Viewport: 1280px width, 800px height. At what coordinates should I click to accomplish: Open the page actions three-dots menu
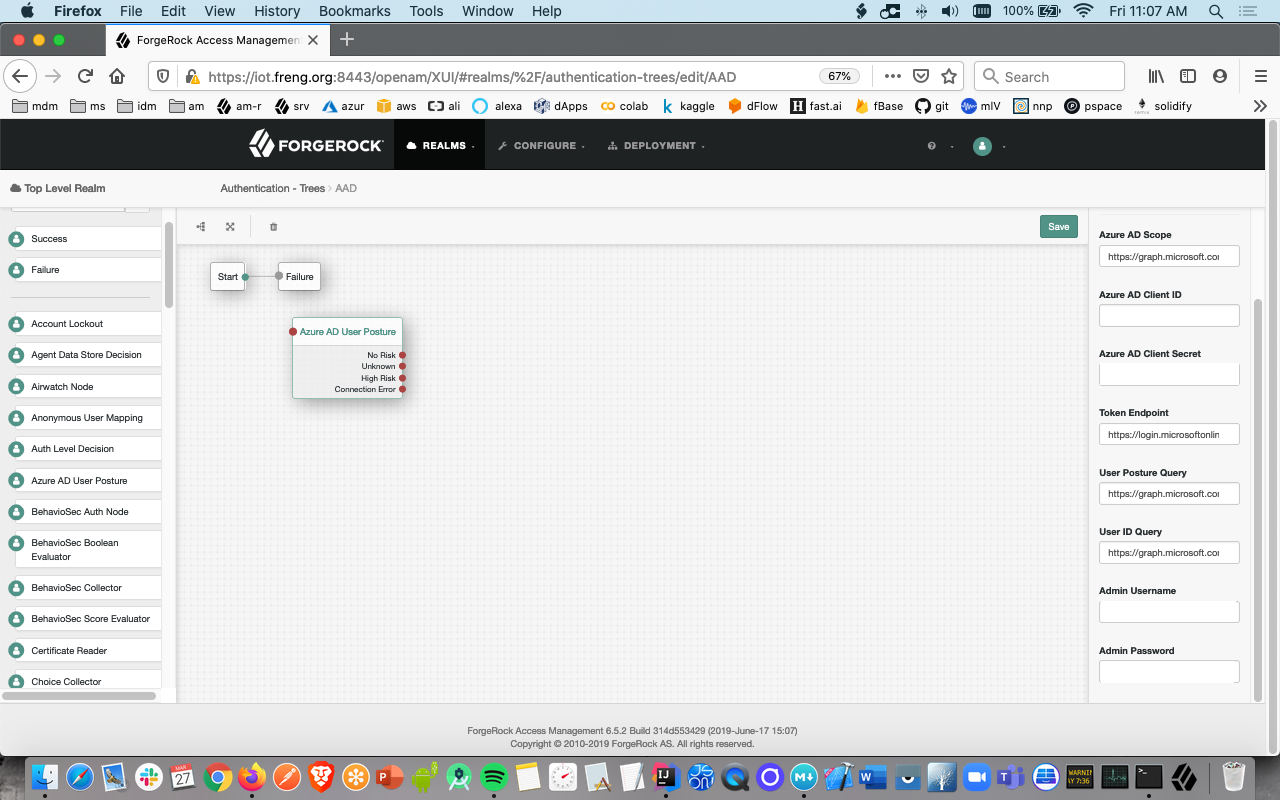893,76
